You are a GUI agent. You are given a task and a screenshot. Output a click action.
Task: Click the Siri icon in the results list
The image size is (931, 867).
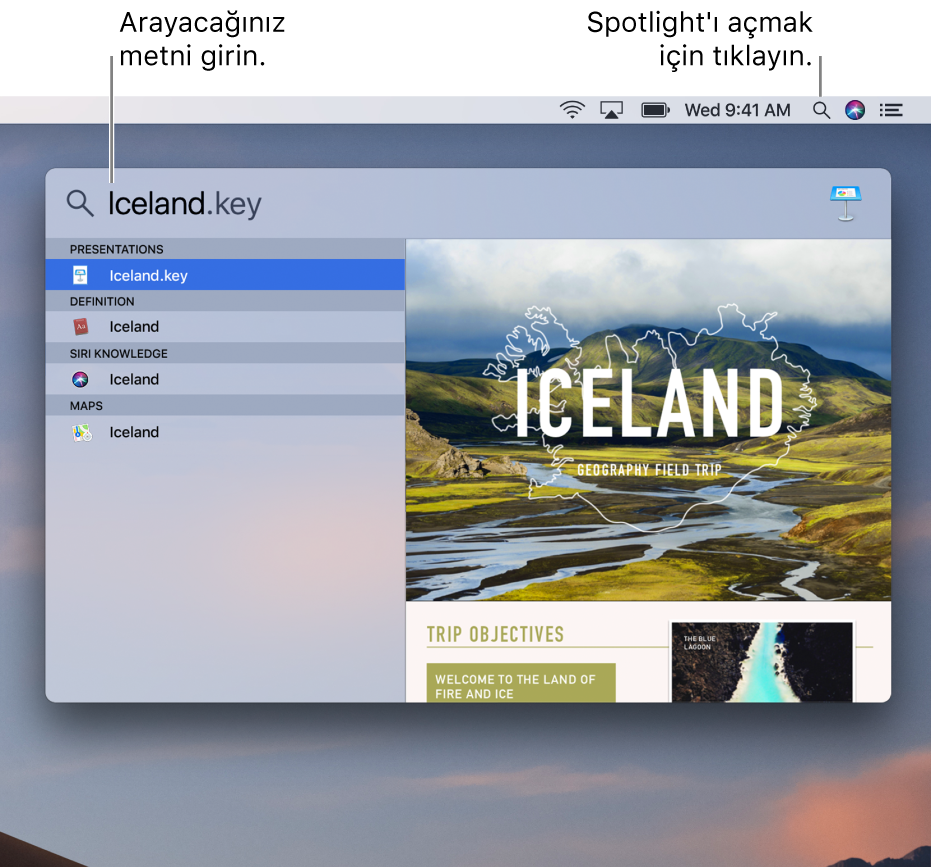pyautogui.click(x=80, y=379)
